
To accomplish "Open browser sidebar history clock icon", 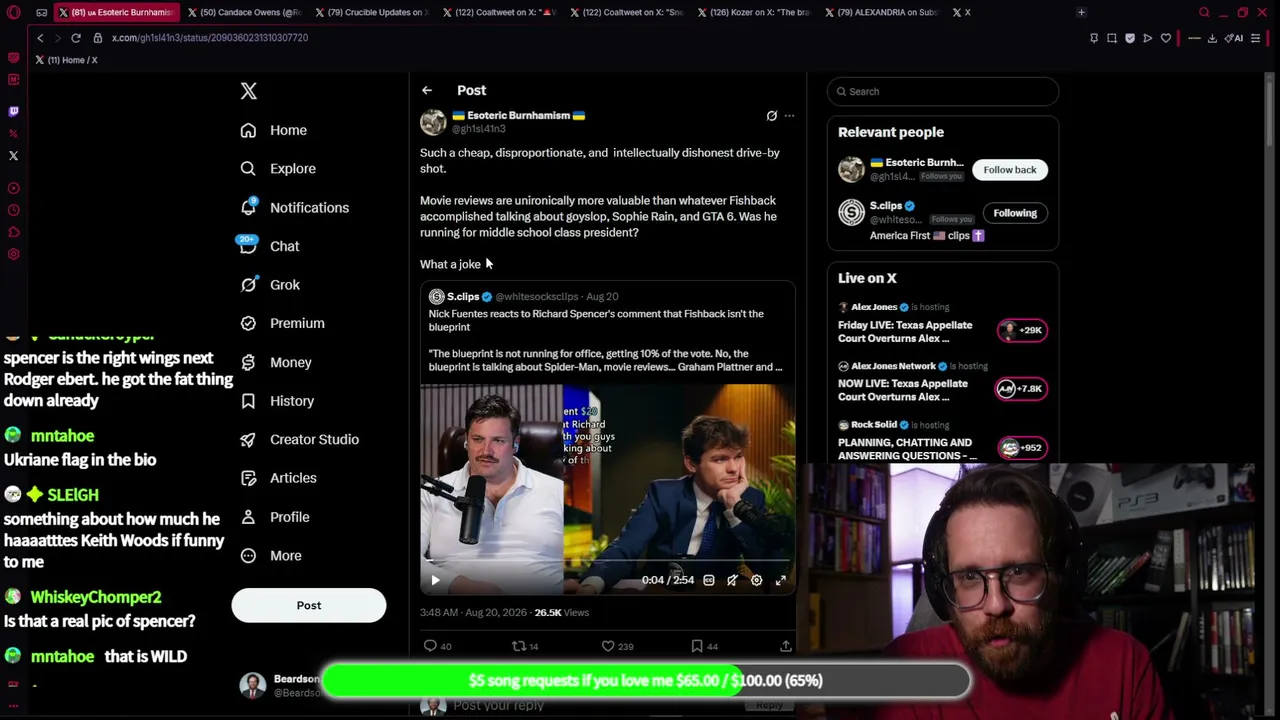I will 13,210.
